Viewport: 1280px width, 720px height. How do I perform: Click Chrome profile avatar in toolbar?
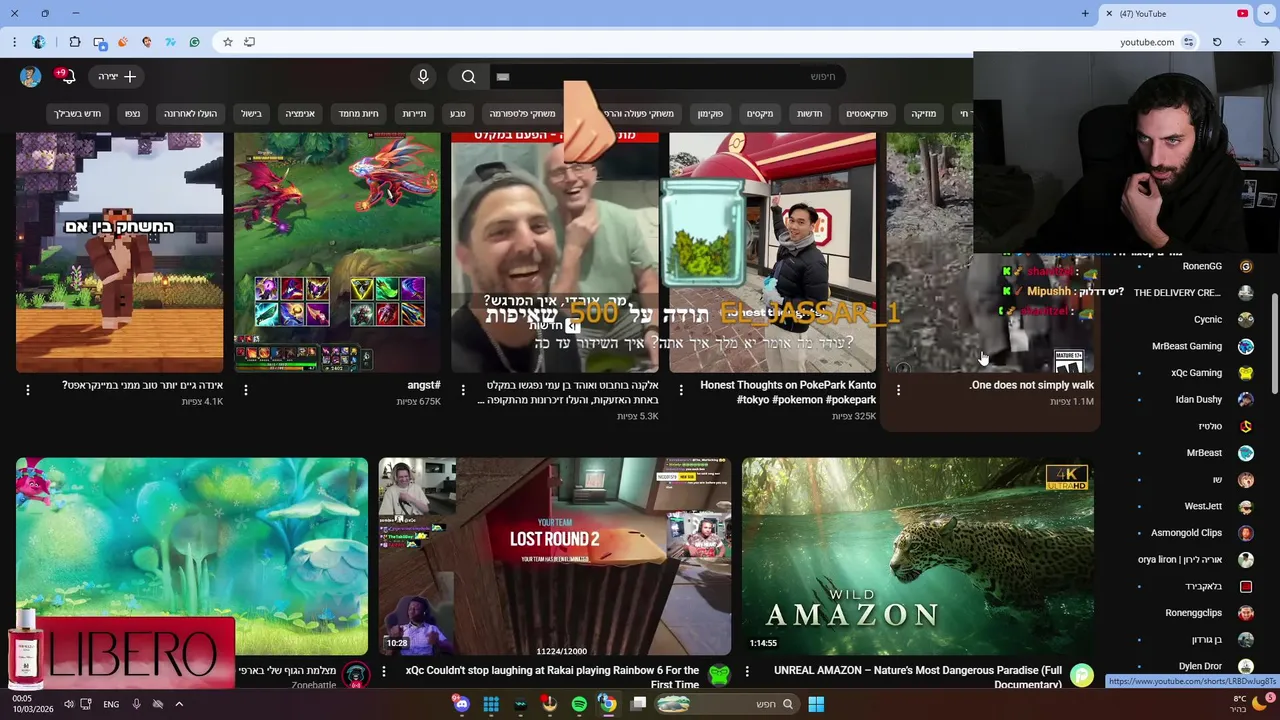point(39,42)
